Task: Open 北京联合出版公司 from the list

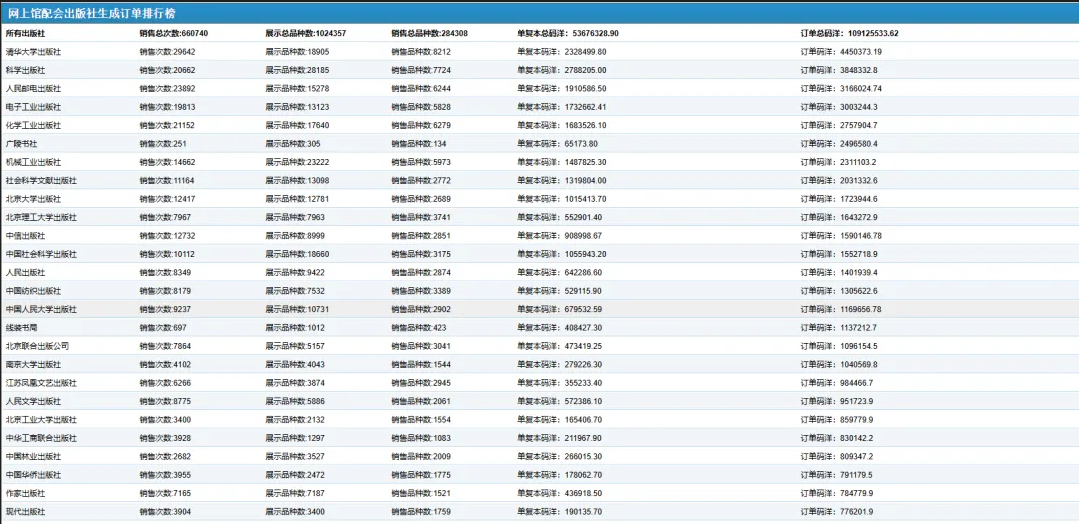Action: [37, 346]
